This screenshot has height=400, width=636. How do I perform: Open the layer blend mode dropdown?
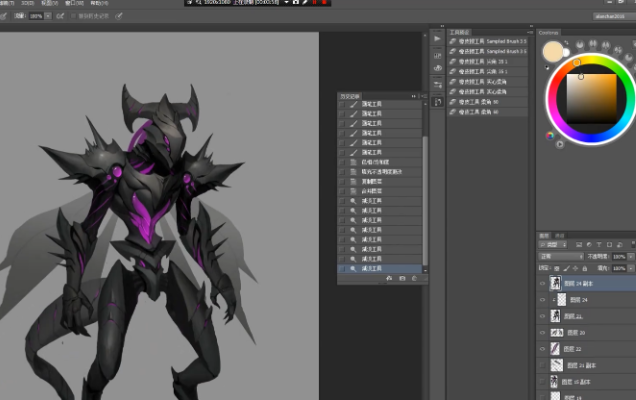click(560, 257)
